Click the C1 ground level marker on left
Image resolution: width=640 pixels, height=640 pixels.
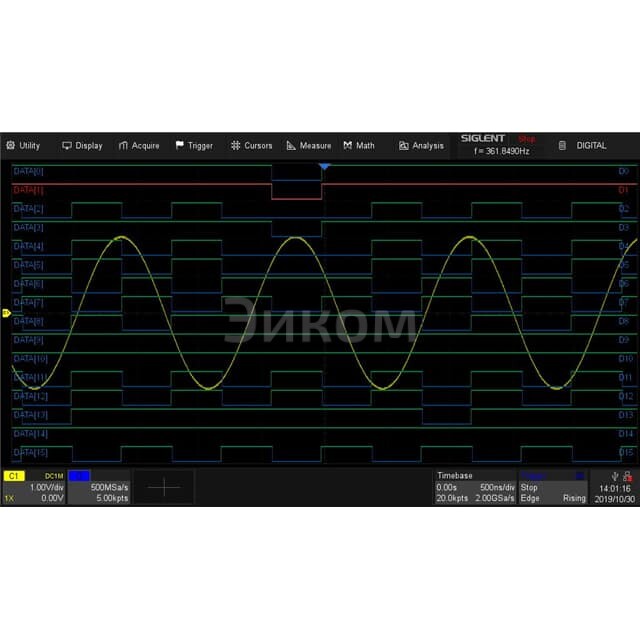[6, 314]
